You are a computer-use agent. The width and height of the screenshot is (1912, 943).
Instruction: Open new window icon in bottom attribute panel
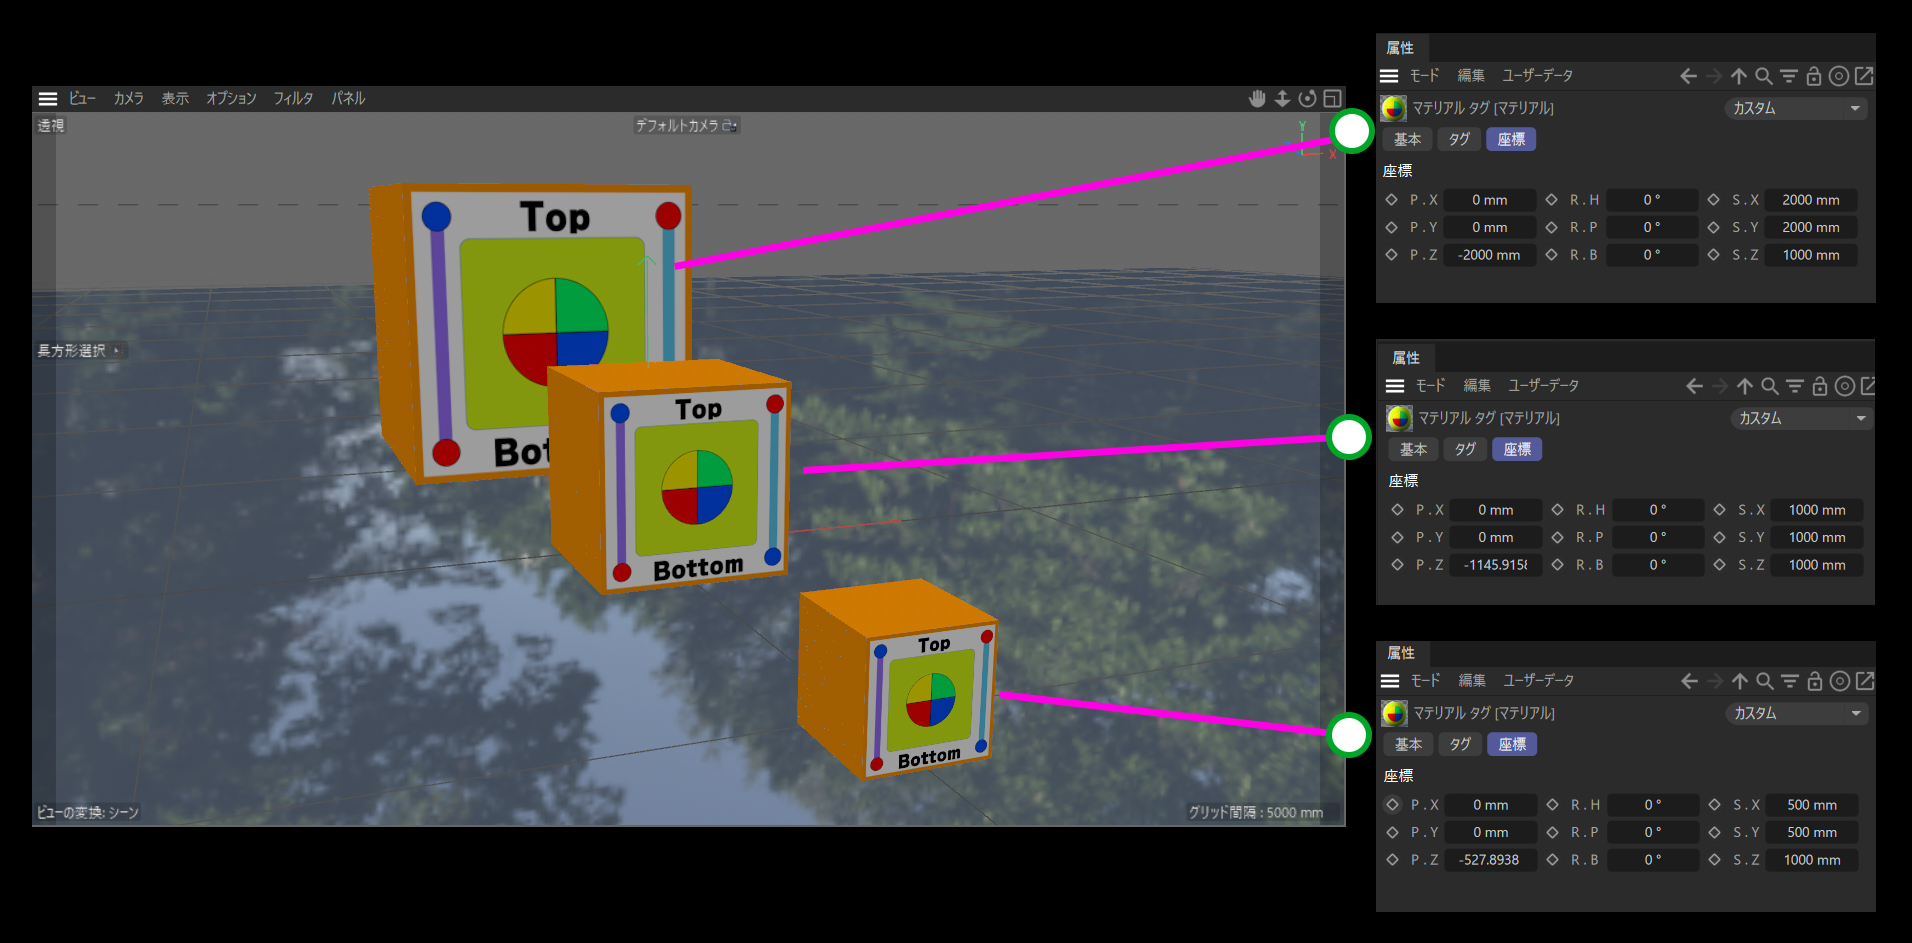(1865, 681)
